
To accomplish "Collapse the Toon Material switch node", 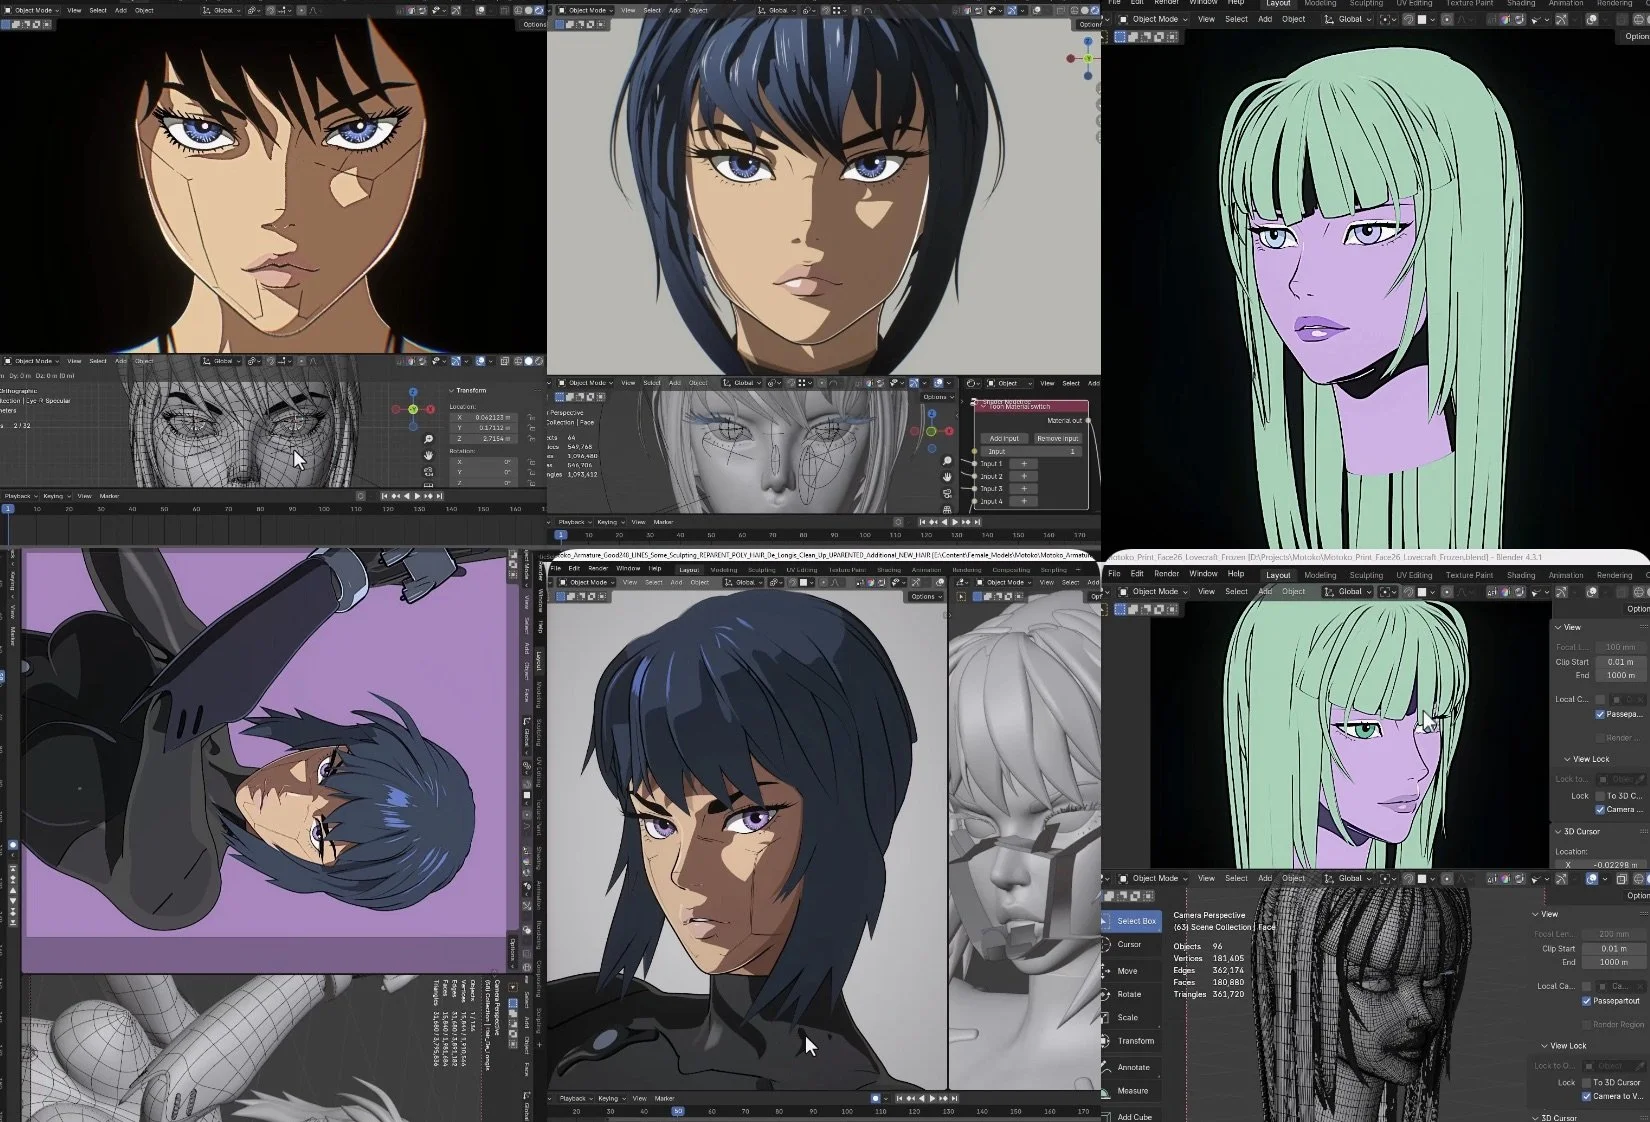I will pos(983,407).
